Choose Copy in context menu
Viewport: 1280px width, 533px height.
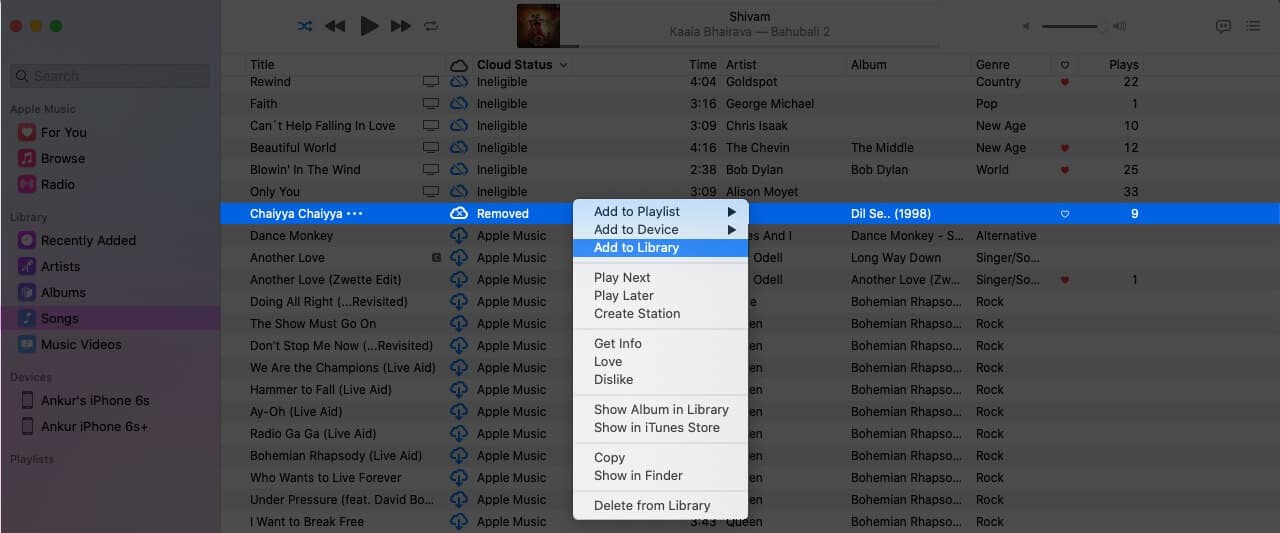[660, 457]
